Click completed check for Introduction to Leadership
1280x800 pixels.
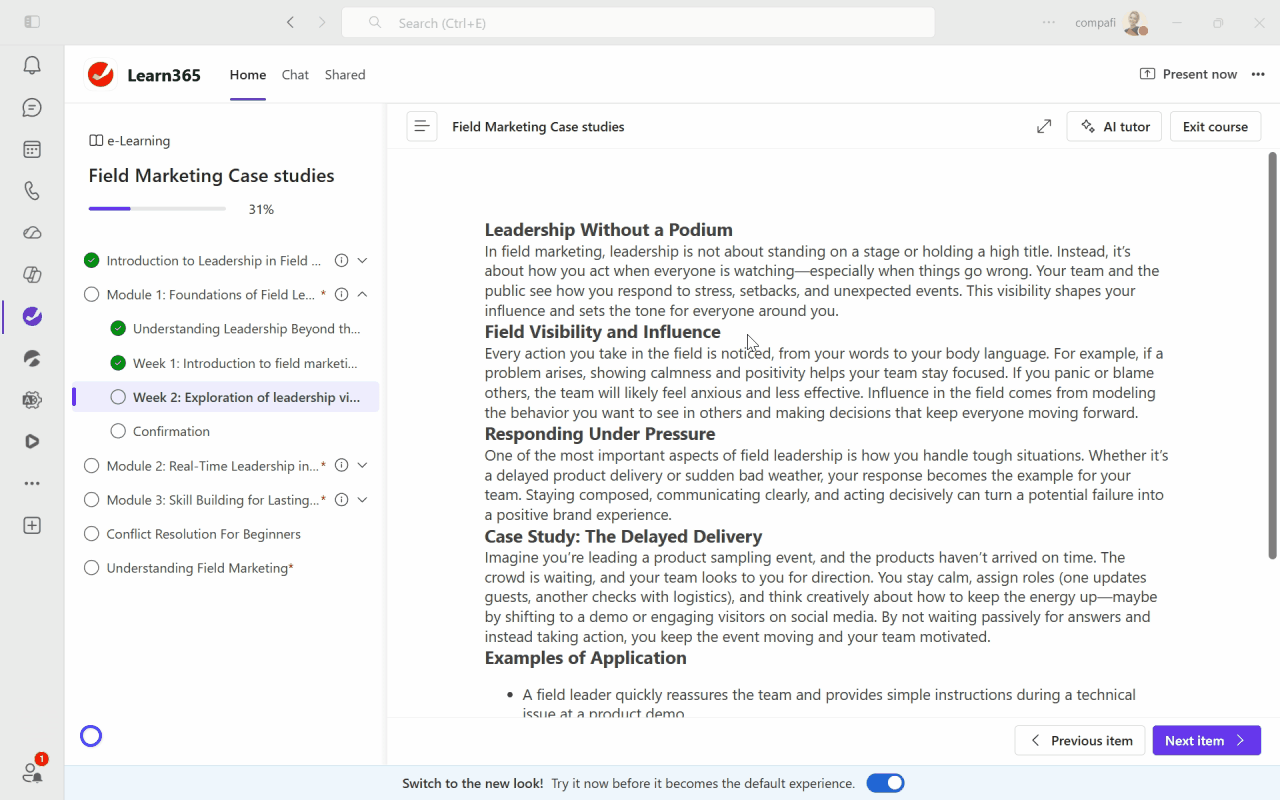pyautogui.click(x=92, y=260)
